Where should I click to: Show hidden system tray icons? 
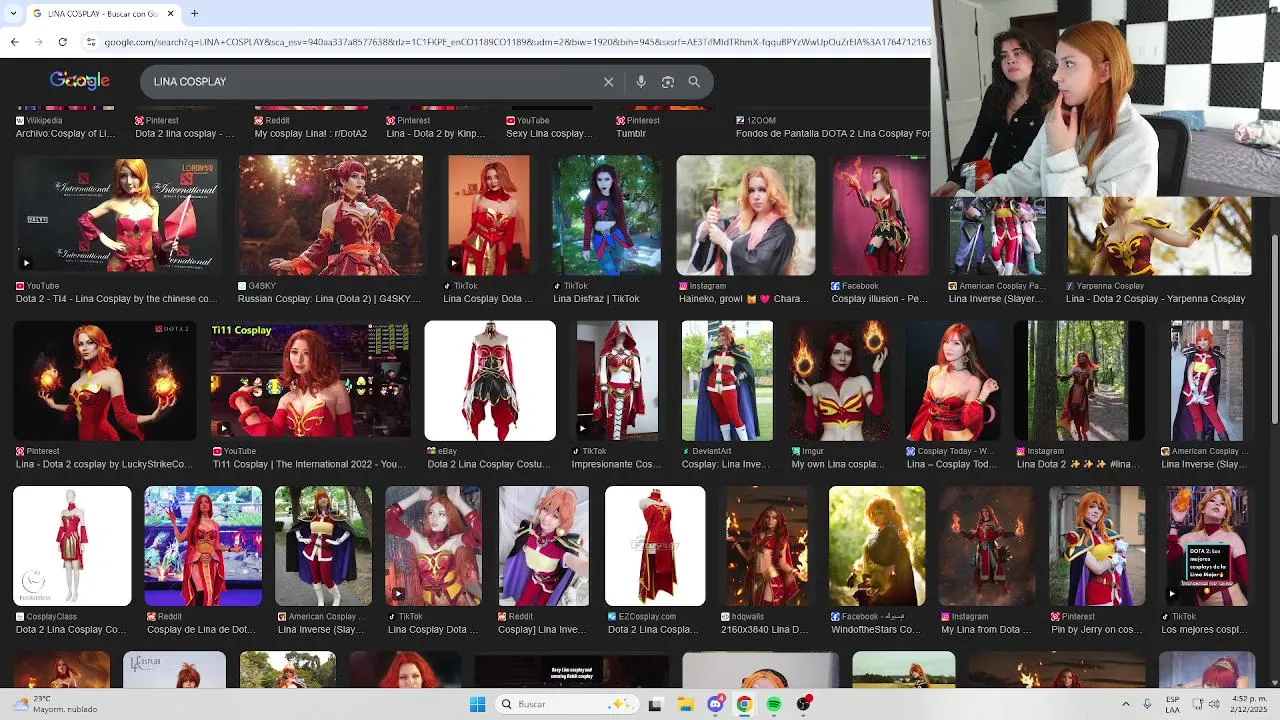pyautogui.click(x=1125, y=704)
